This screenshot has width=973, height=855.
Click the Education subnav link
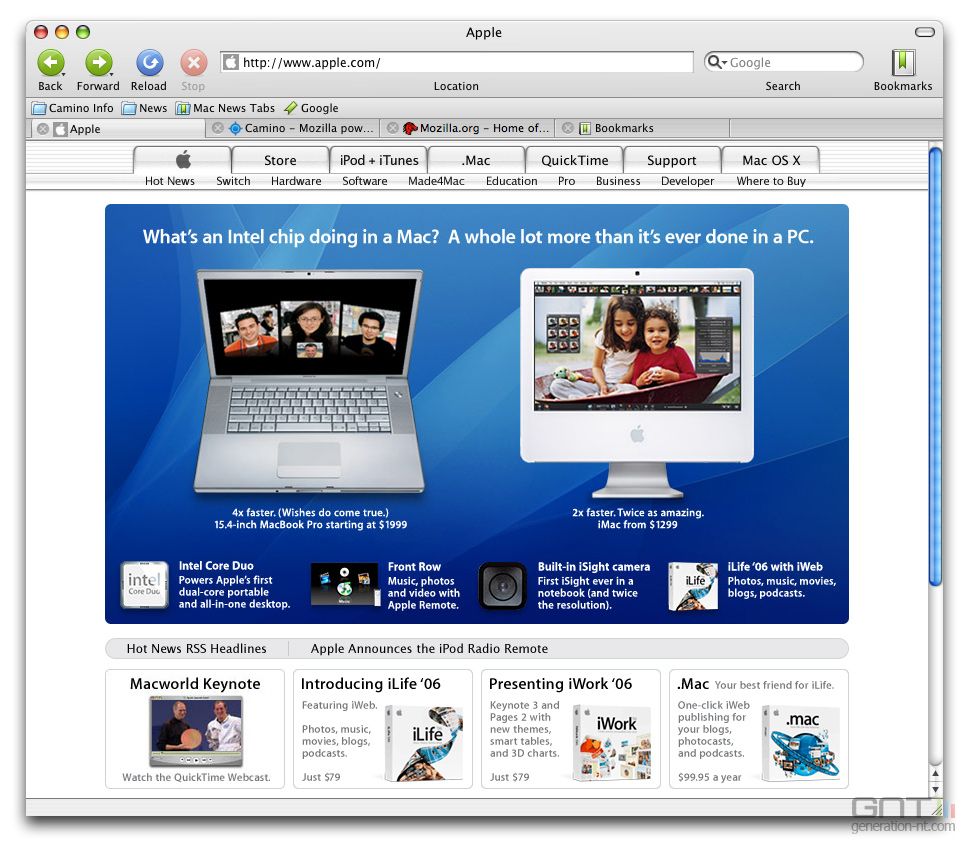coord(511,181)
